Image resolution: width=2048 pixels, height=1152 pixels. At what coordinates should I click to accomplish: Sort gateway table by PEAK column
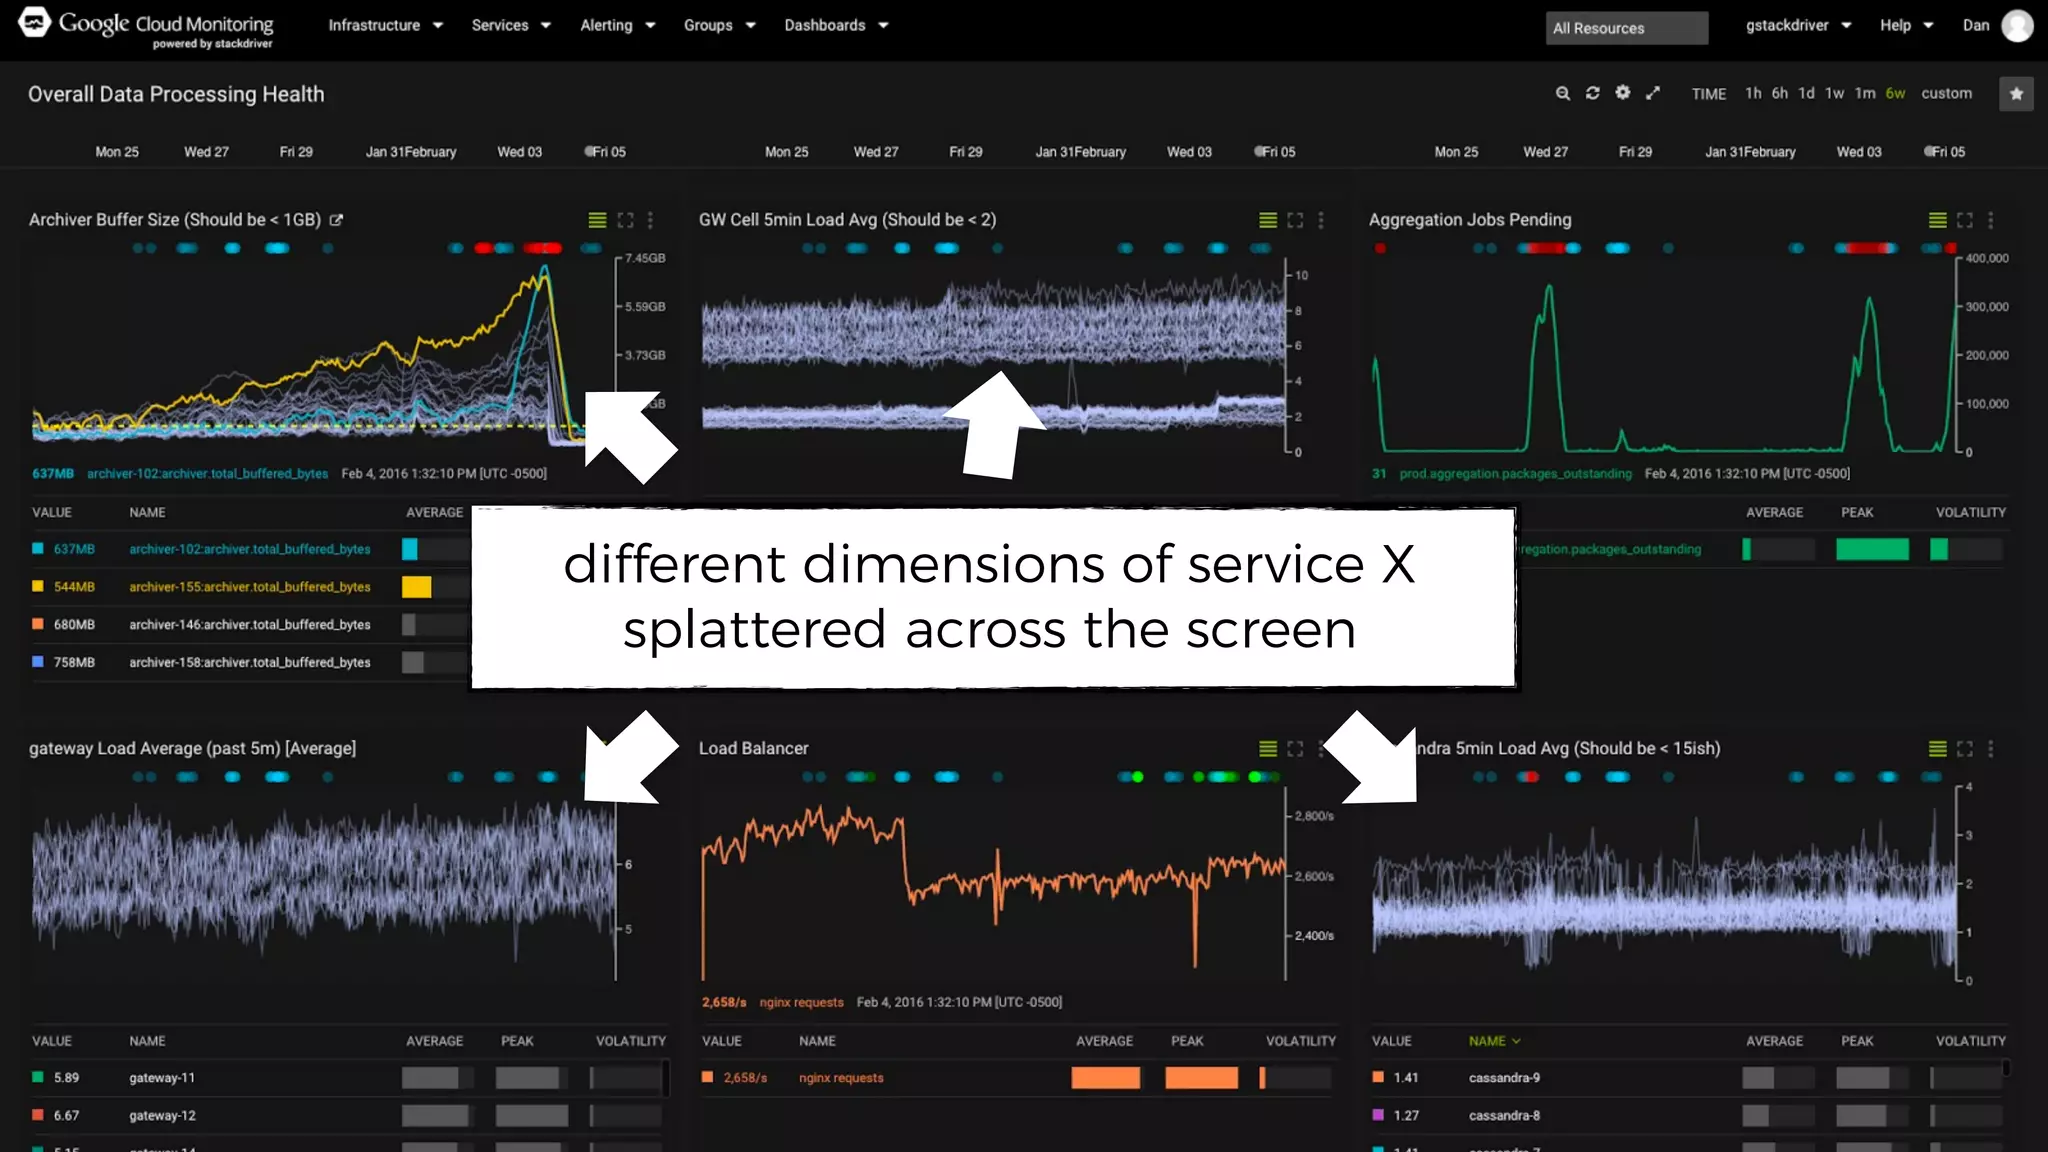(517, 1041)
